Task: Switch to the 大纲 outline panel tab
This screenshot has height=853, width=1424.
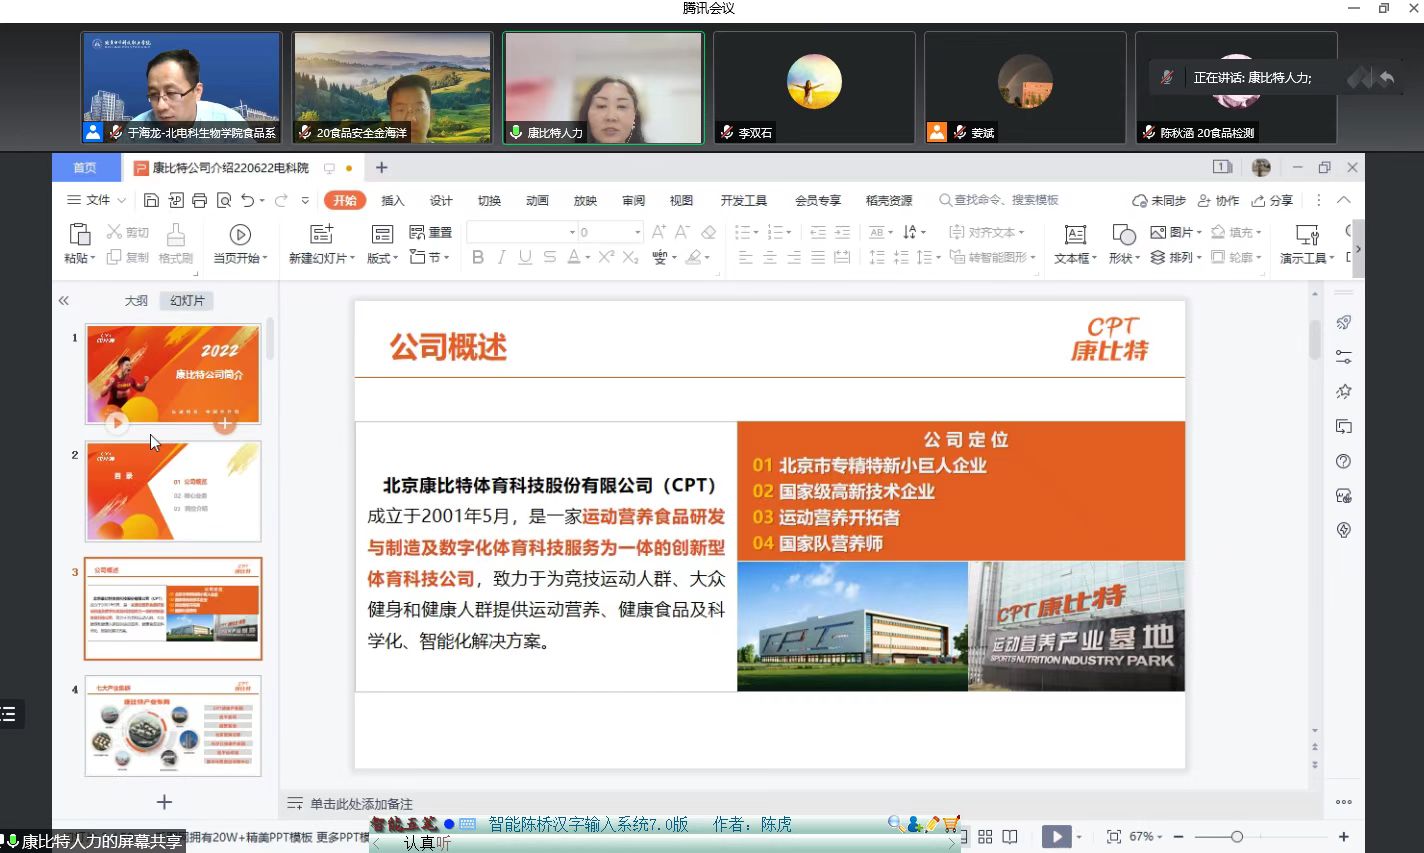Action: click(x=136, y=301)
